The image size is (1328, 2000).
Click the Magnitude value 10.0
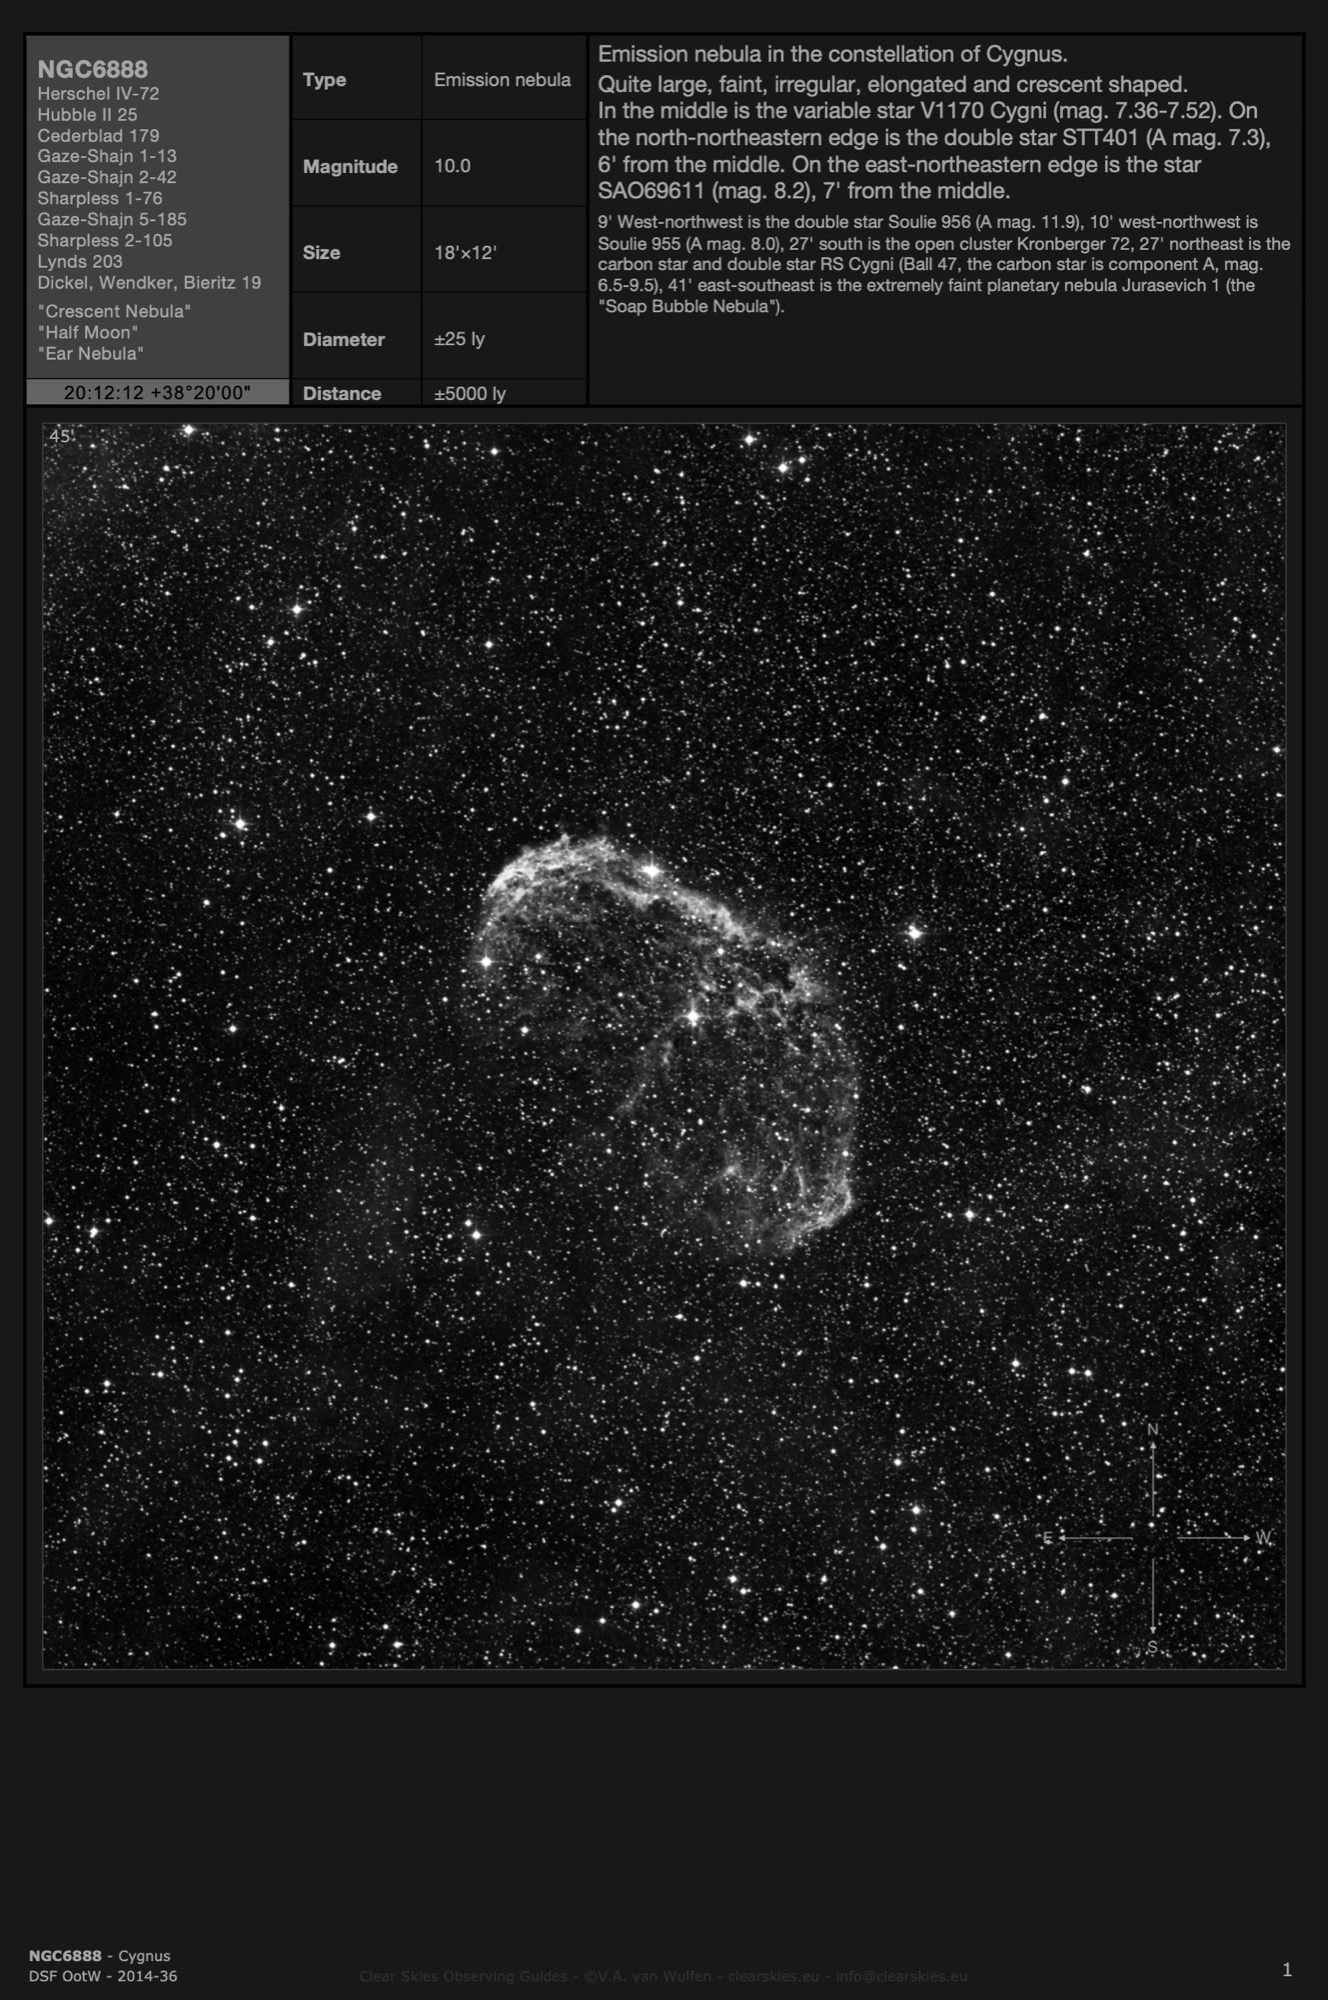click(452, 166)
